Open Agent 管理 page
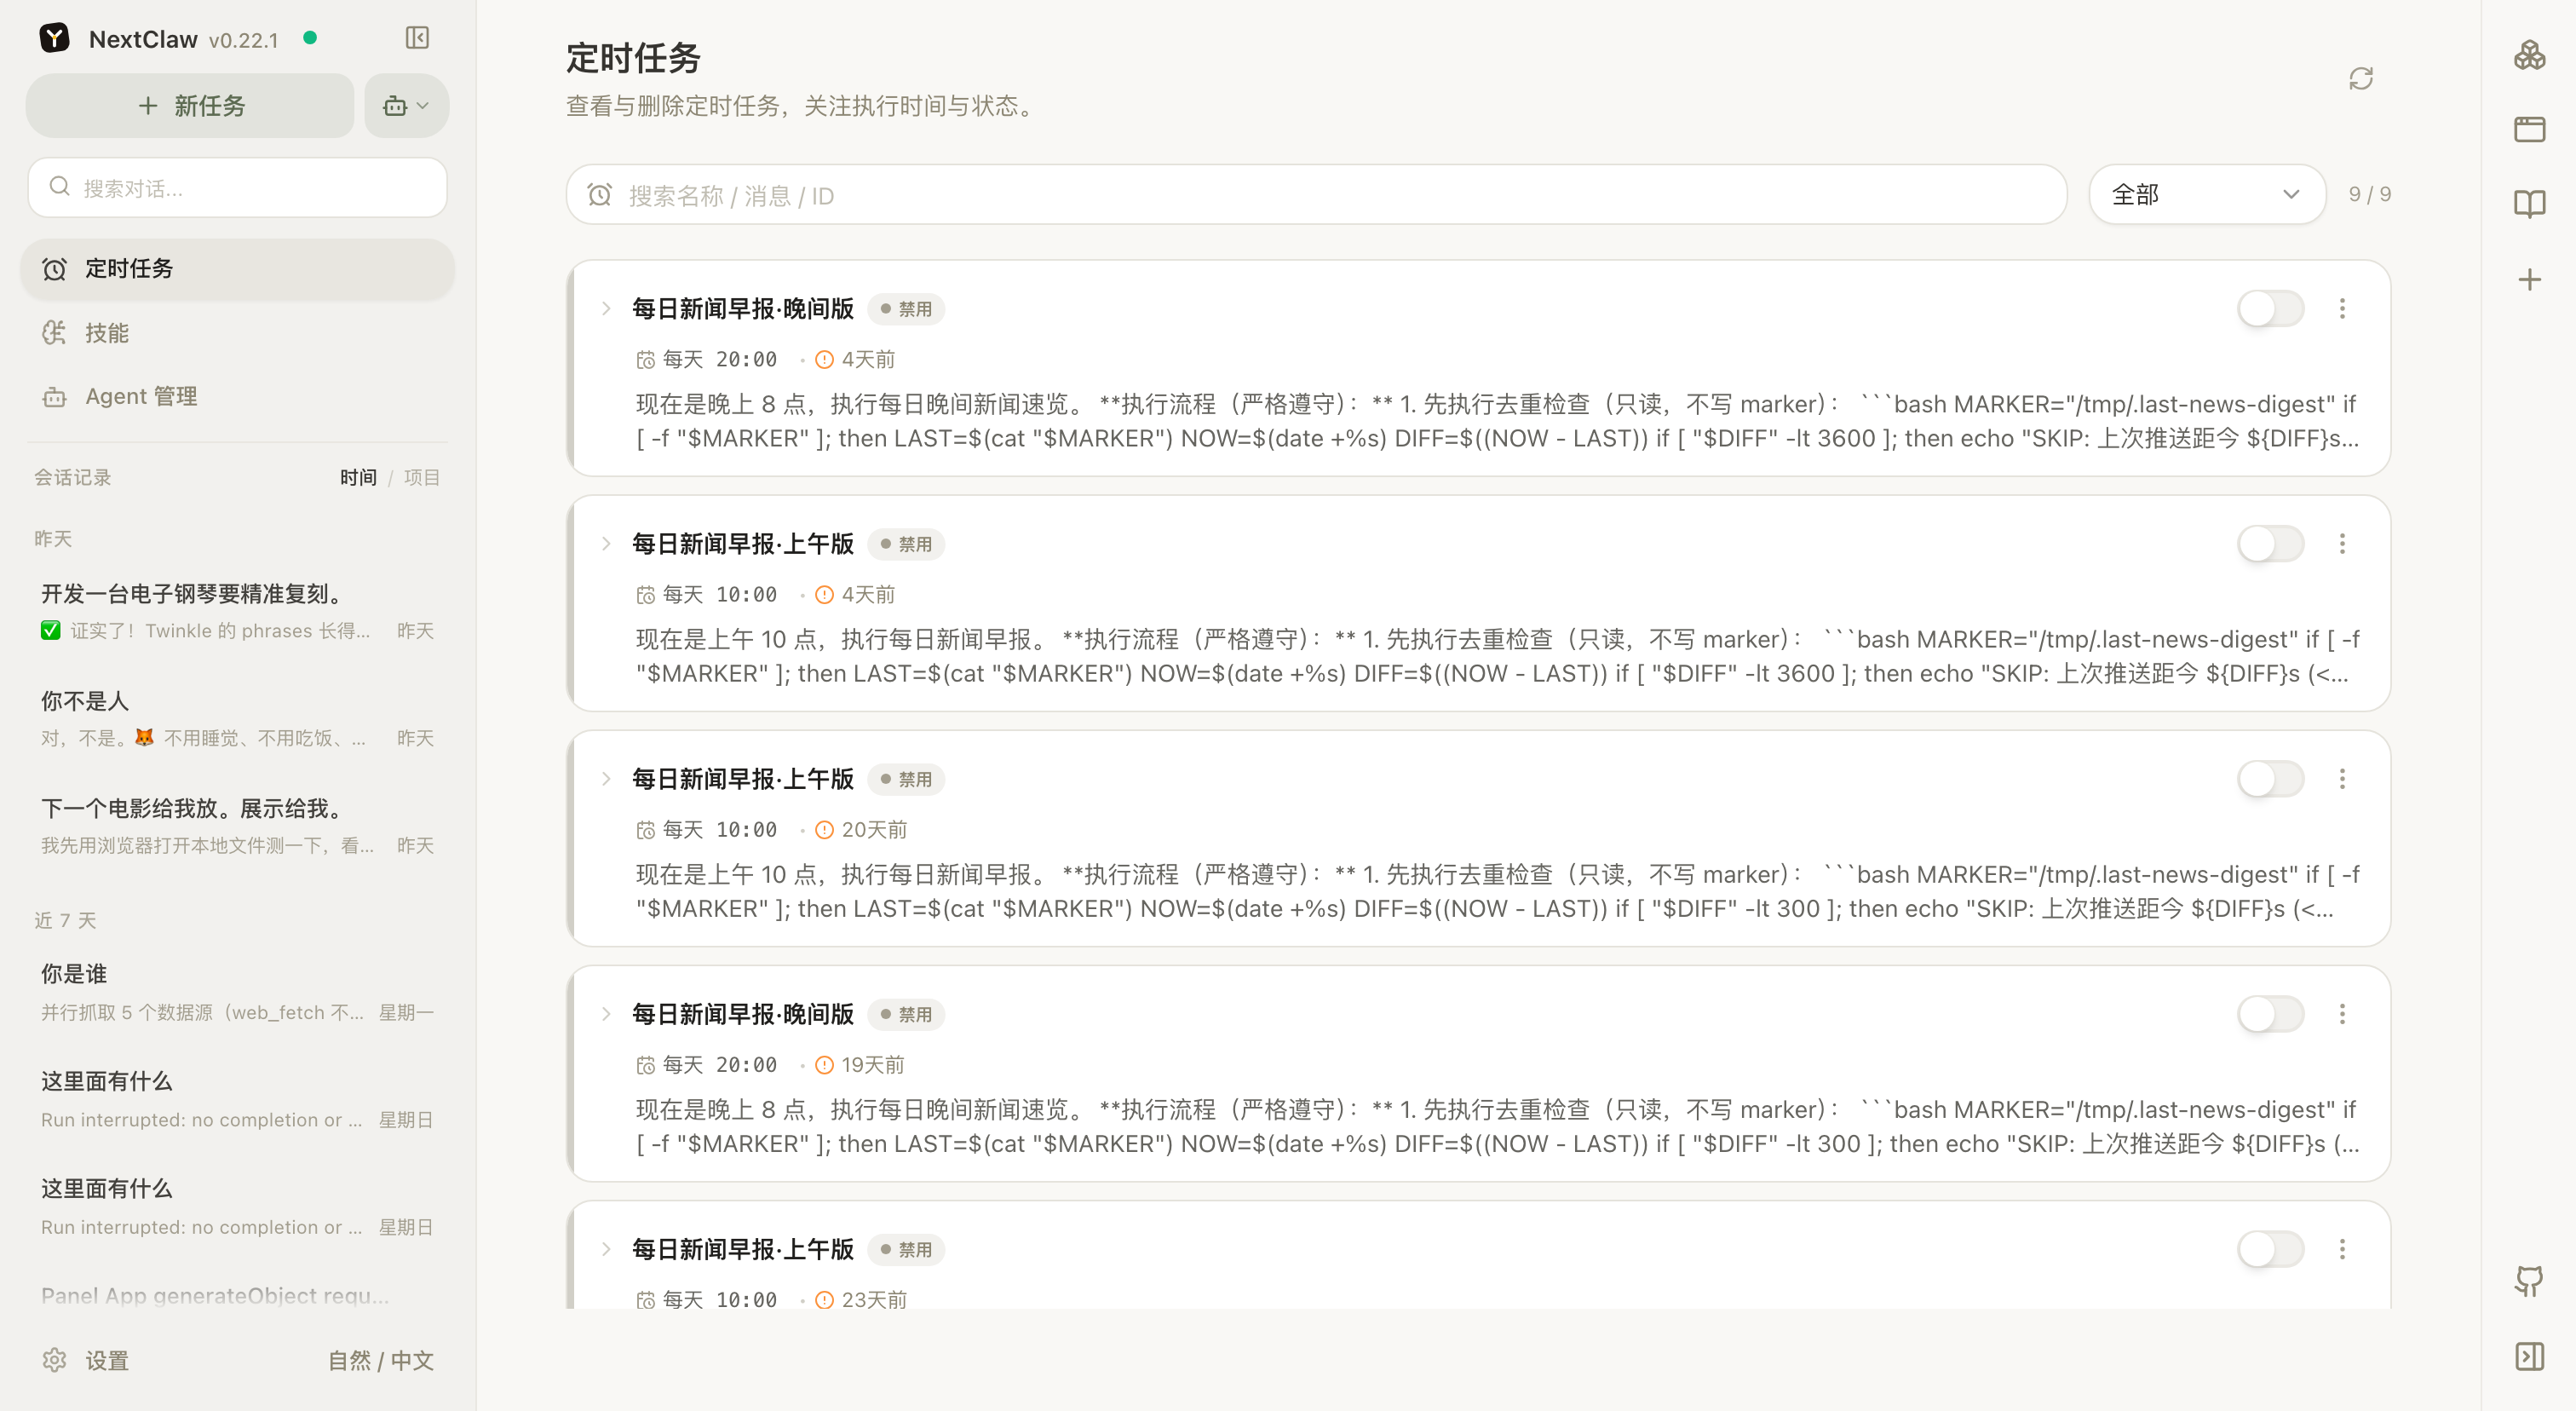Image resolution: width=2576 pixels, height=1411 pixels. pos(237,396)
